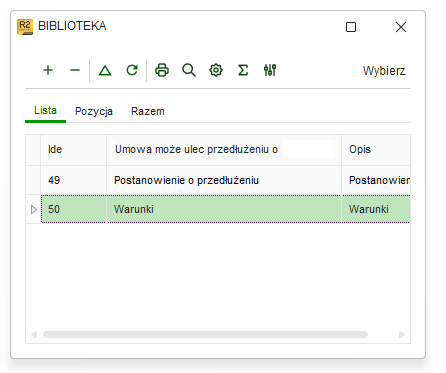The height and width of the screenshot is (373, 446).
Task: Maximize the BIBLIOTEKA window
Action: 351,27
